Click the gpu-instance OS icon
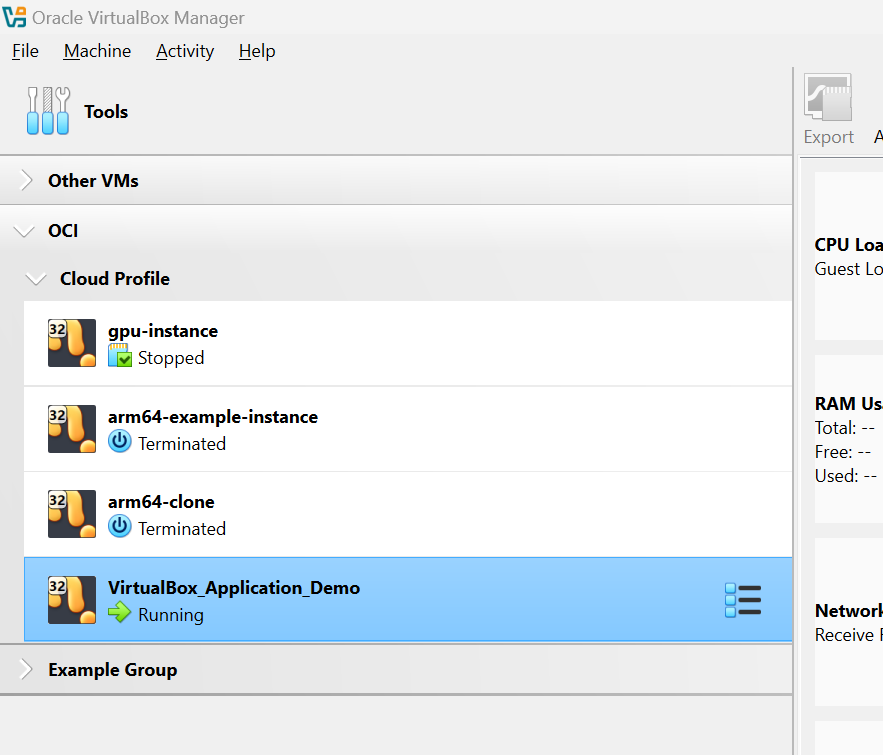This screenshot has height=755, width=883. click(72, 343)
